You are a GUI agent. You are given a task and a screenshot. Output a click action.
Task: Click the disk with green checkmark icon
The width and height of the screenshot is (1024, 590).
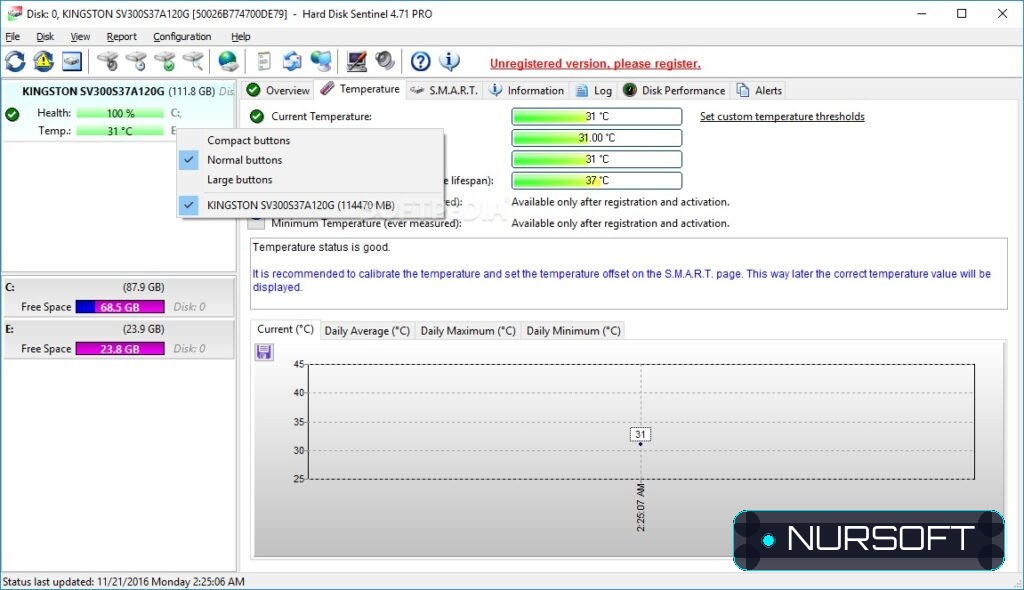(165, 62)
